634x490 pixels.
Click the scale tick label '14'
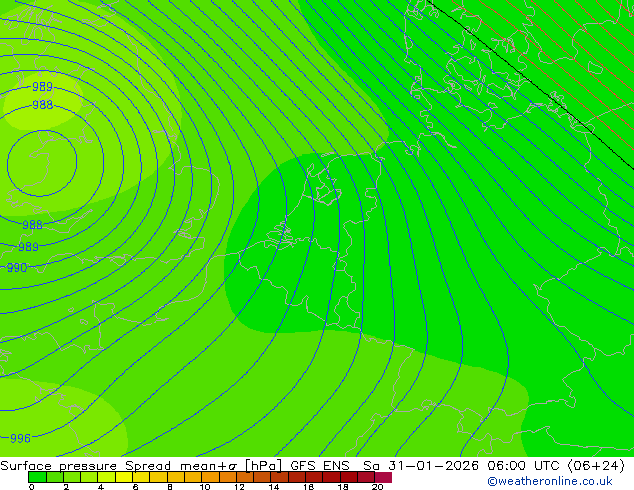274,487
